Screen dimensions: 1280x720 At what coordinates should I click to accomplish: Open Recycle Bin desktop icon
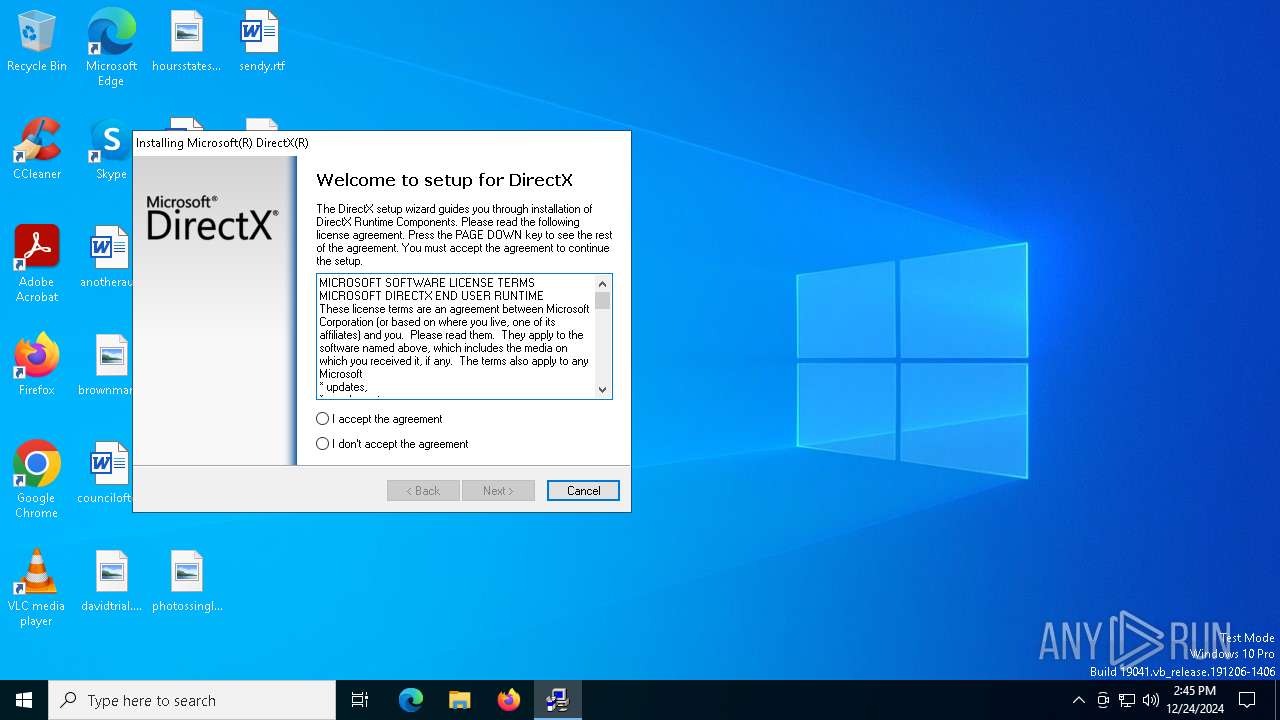(37, 42)
